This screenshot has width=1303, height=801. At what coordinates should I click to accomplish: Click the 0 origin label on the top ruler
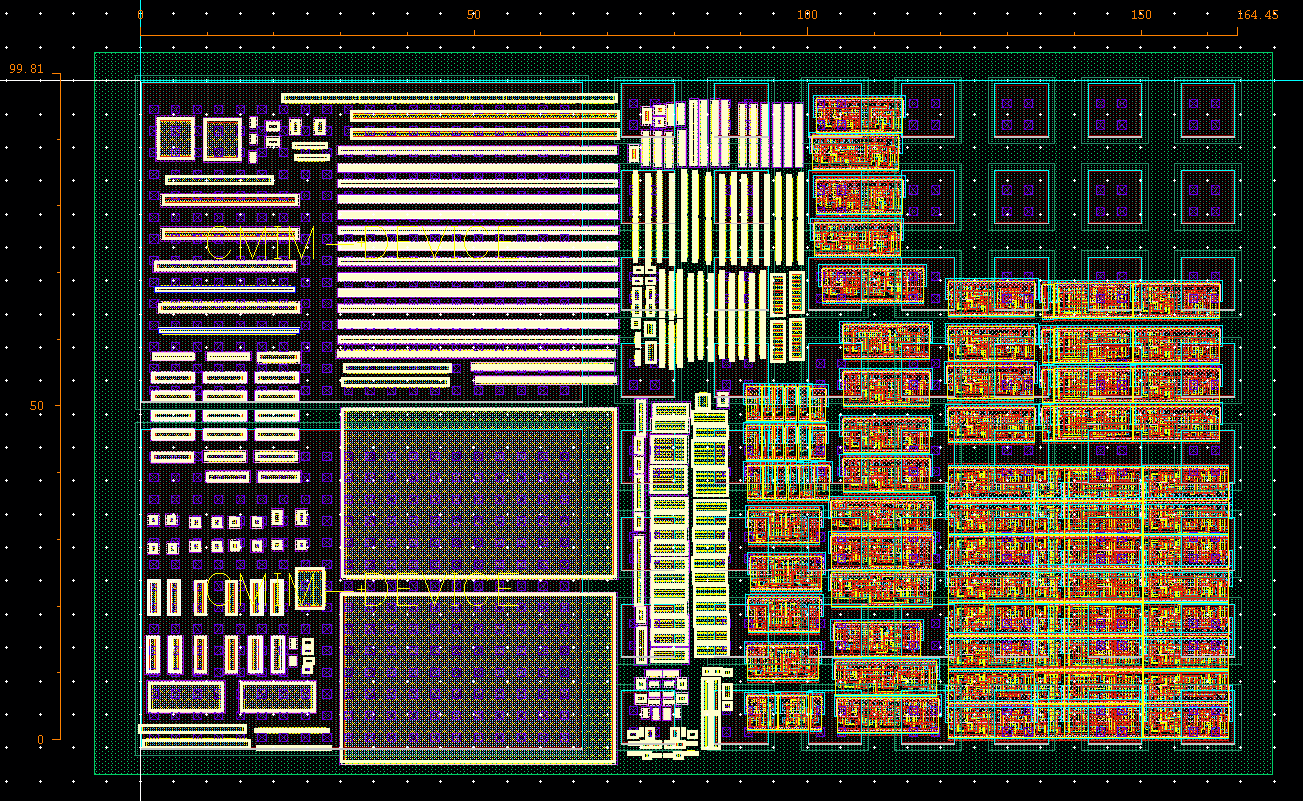click(x=140, y=15)
